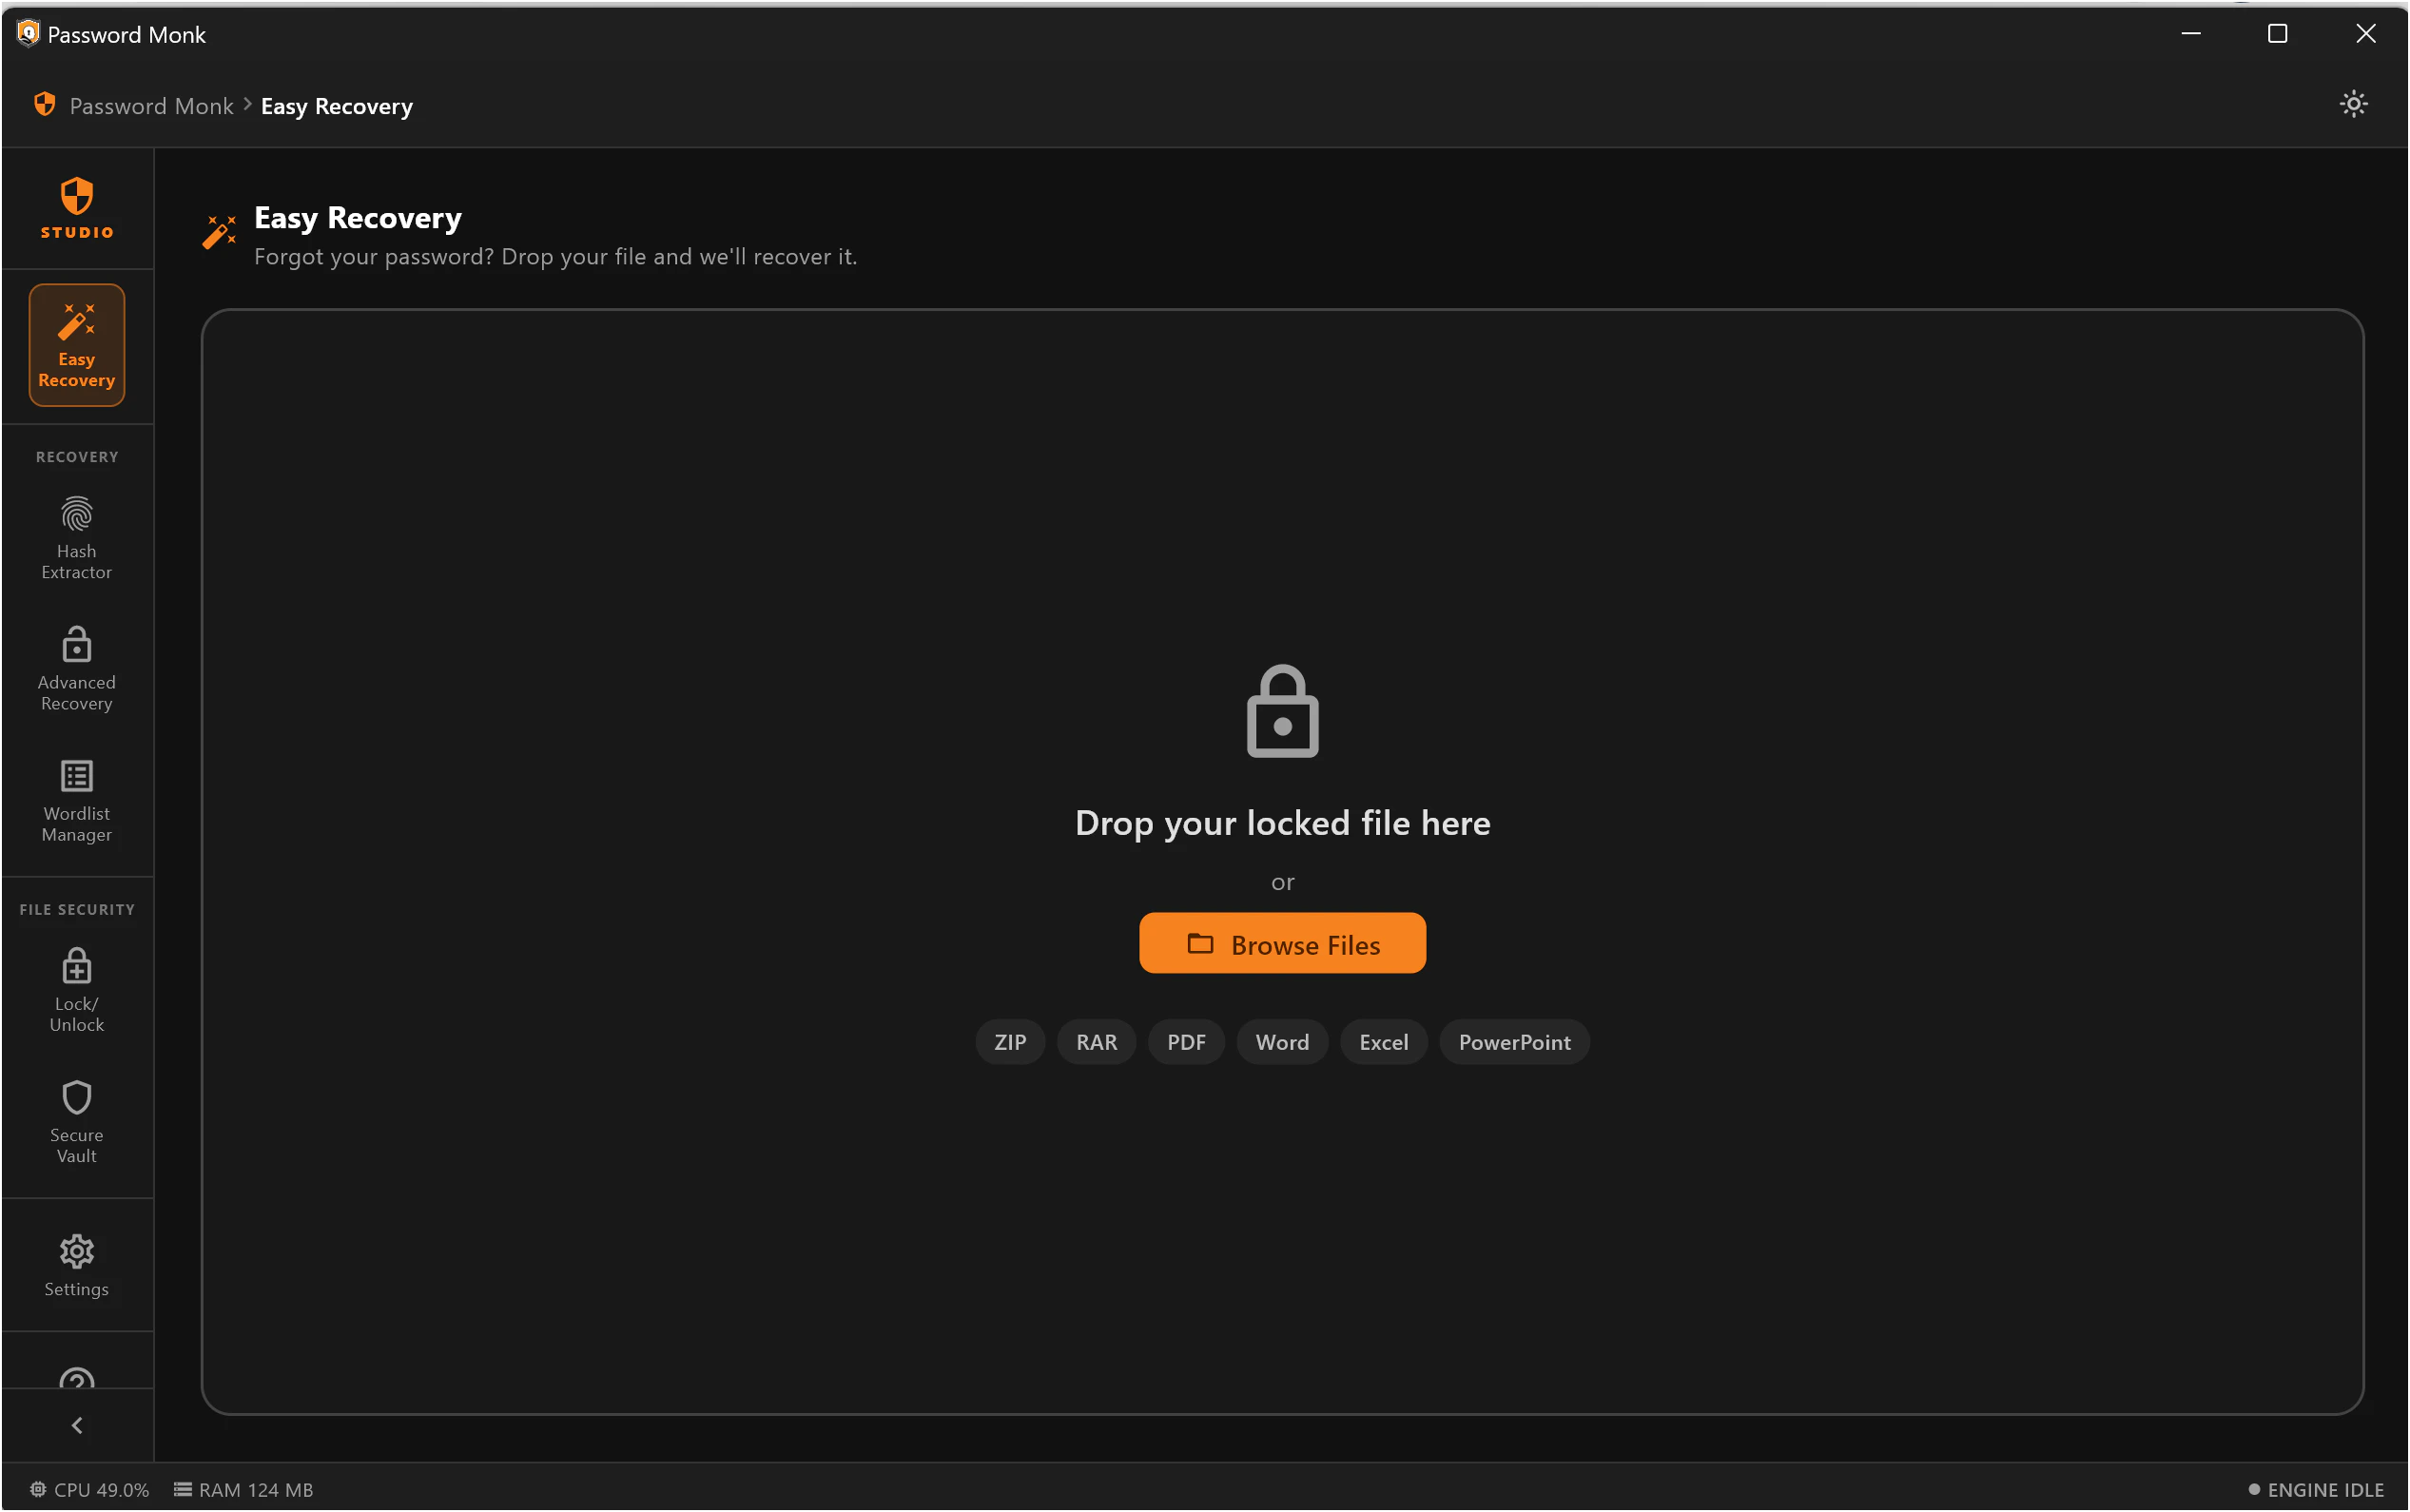Open the Wordlist Manager
Screen dimensions: 2410x1512
[76, 800]
